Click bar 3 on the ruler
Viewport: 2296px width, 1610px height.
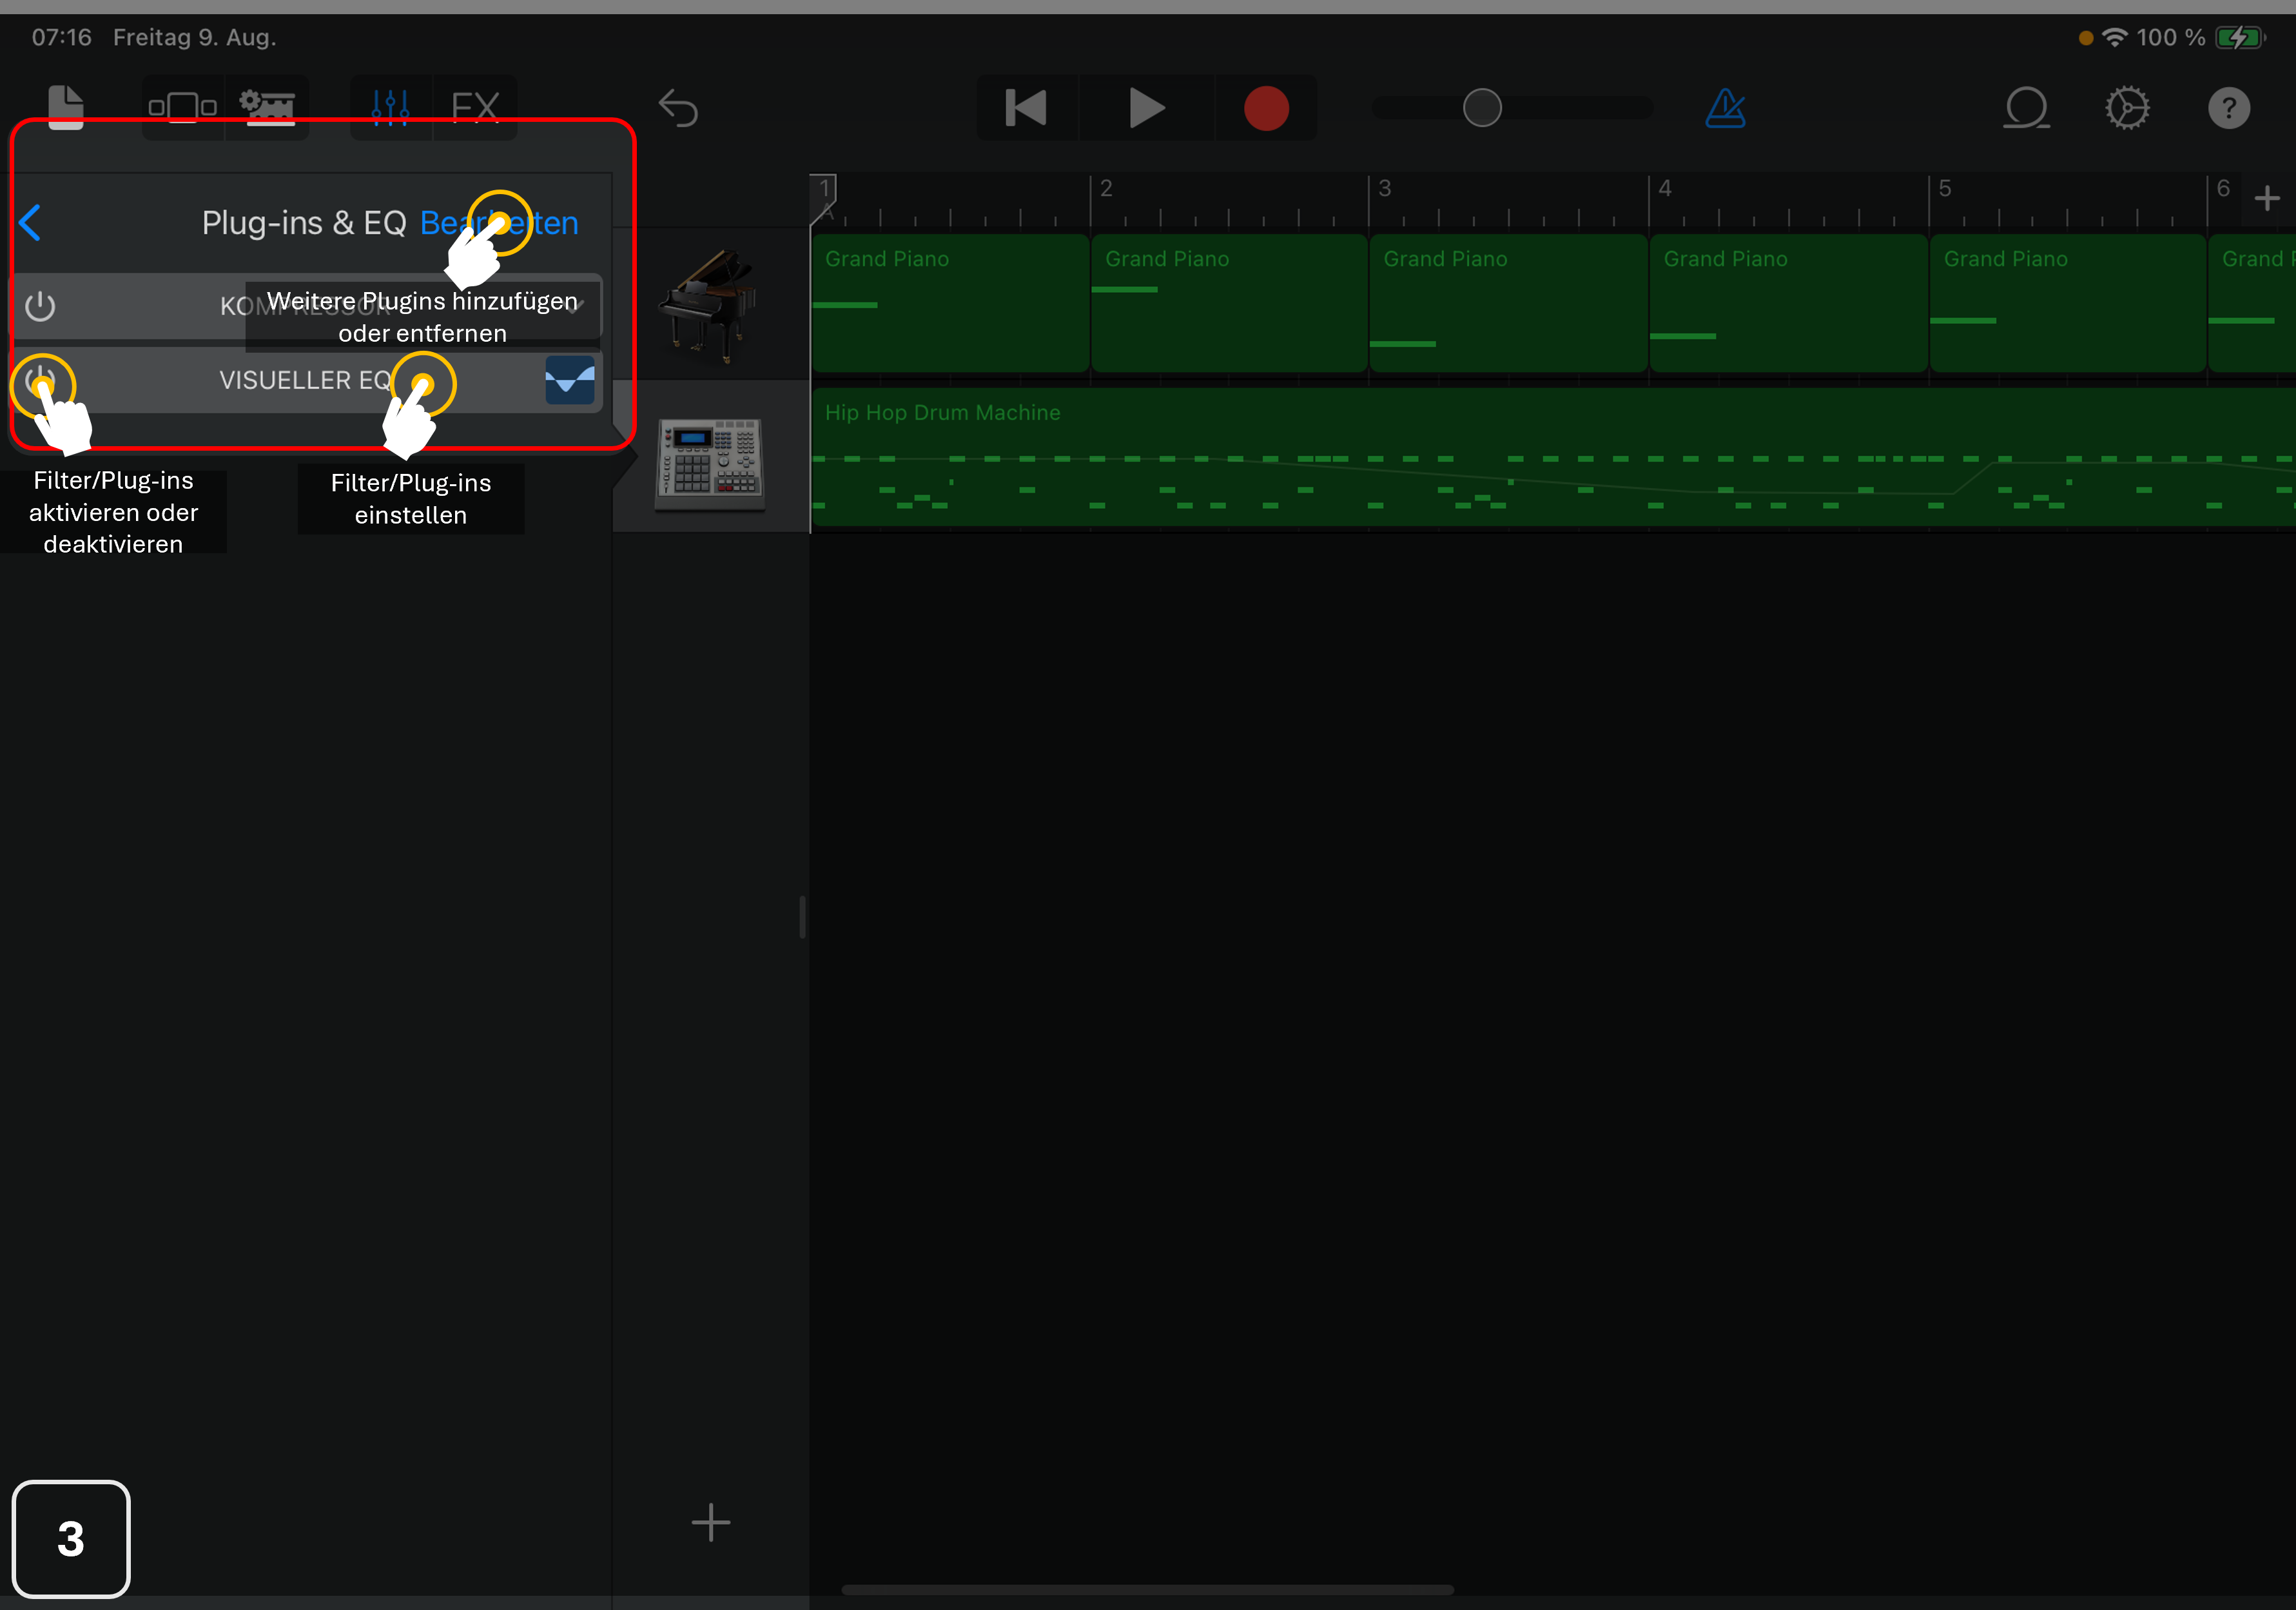1385,188
